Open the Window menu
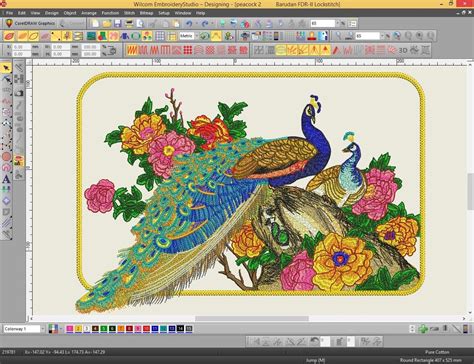The width and height of the screenshot is (474, 364). (x=183, y=13)
